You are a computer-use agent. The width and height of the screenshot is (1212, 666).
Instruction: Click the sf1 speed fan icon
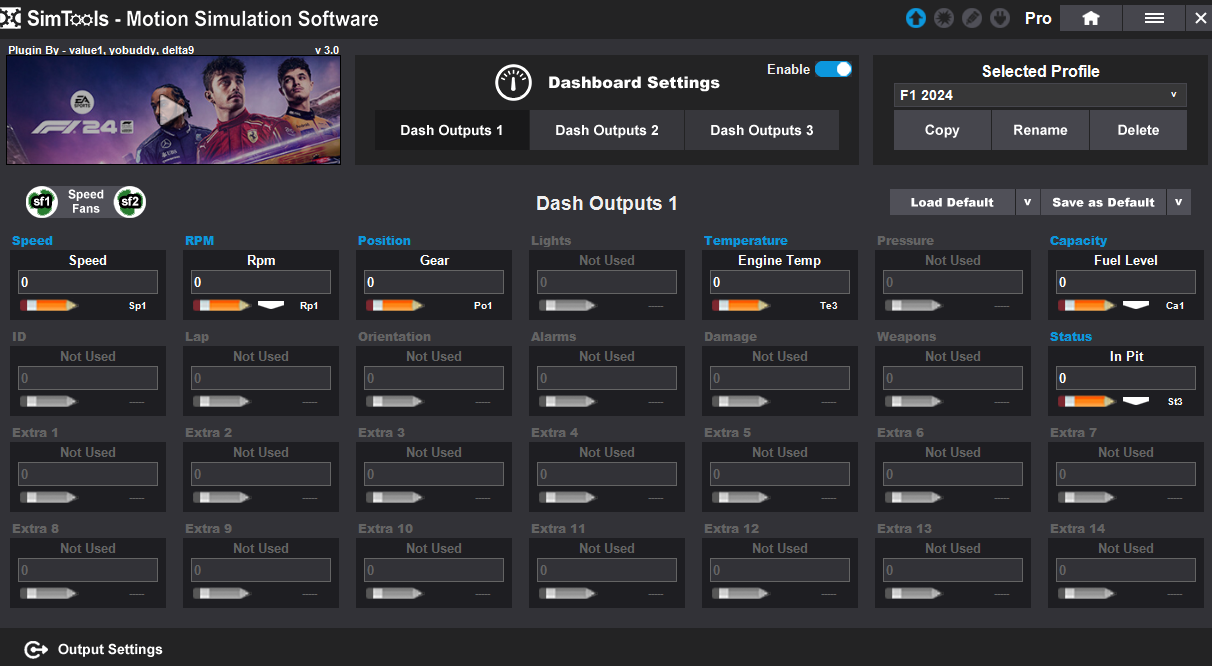(x=42, y=202)
